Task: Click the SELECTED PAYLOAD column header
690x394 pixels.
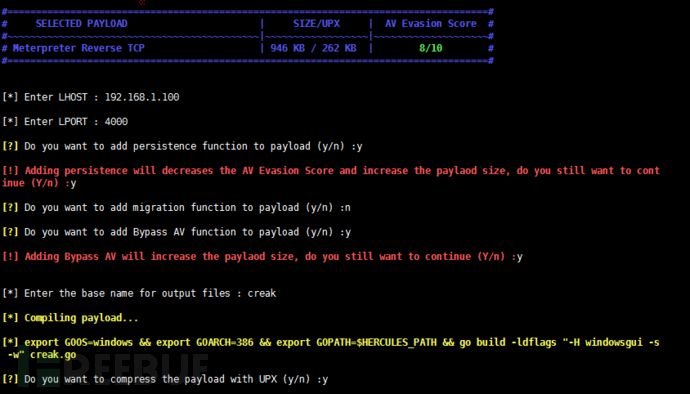Action: [81, 24]
